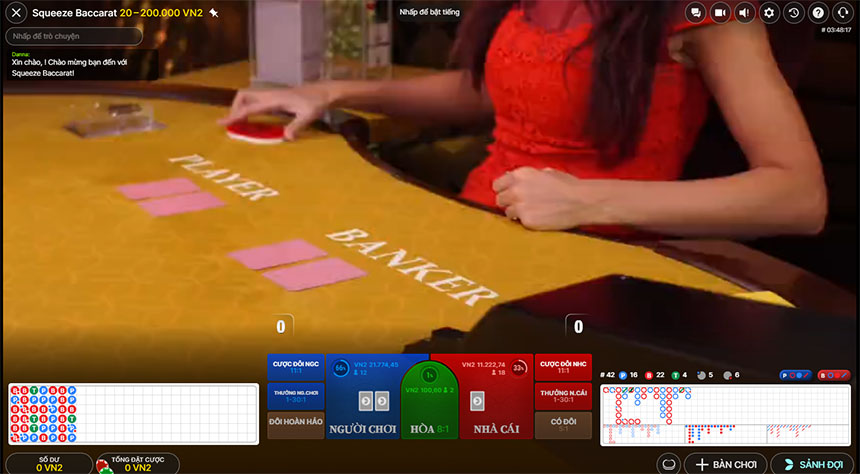The image size is (860, 474).
Task: Bet on Thưởng Ng.Chơi 1-30:1
Action: [296, 396]
